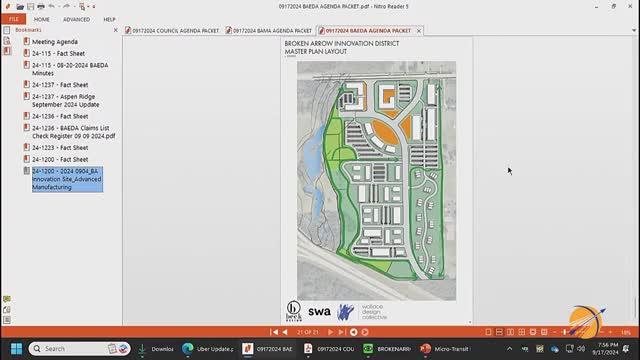Image resolution: width=640 pixels, height=360 pixels.
Task: Set continuous page view layout
Action: click(499, 332)
